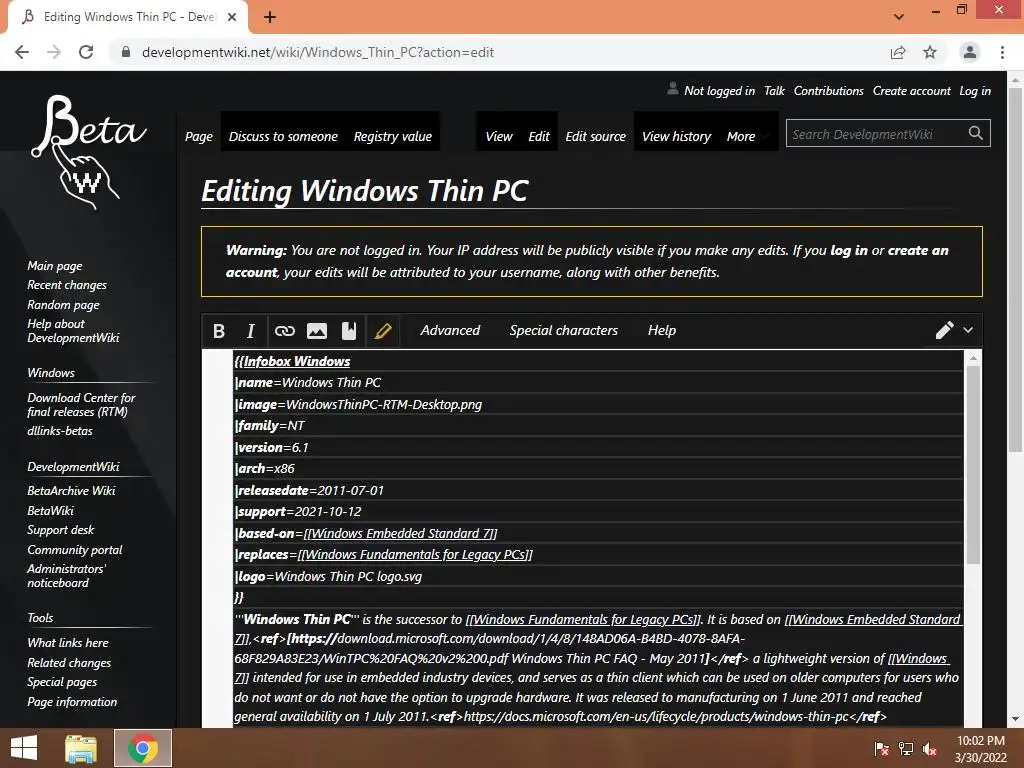Screen dimensions: 1024x768
Task: Click the search magnifier icon
Action: click(976, 133)
